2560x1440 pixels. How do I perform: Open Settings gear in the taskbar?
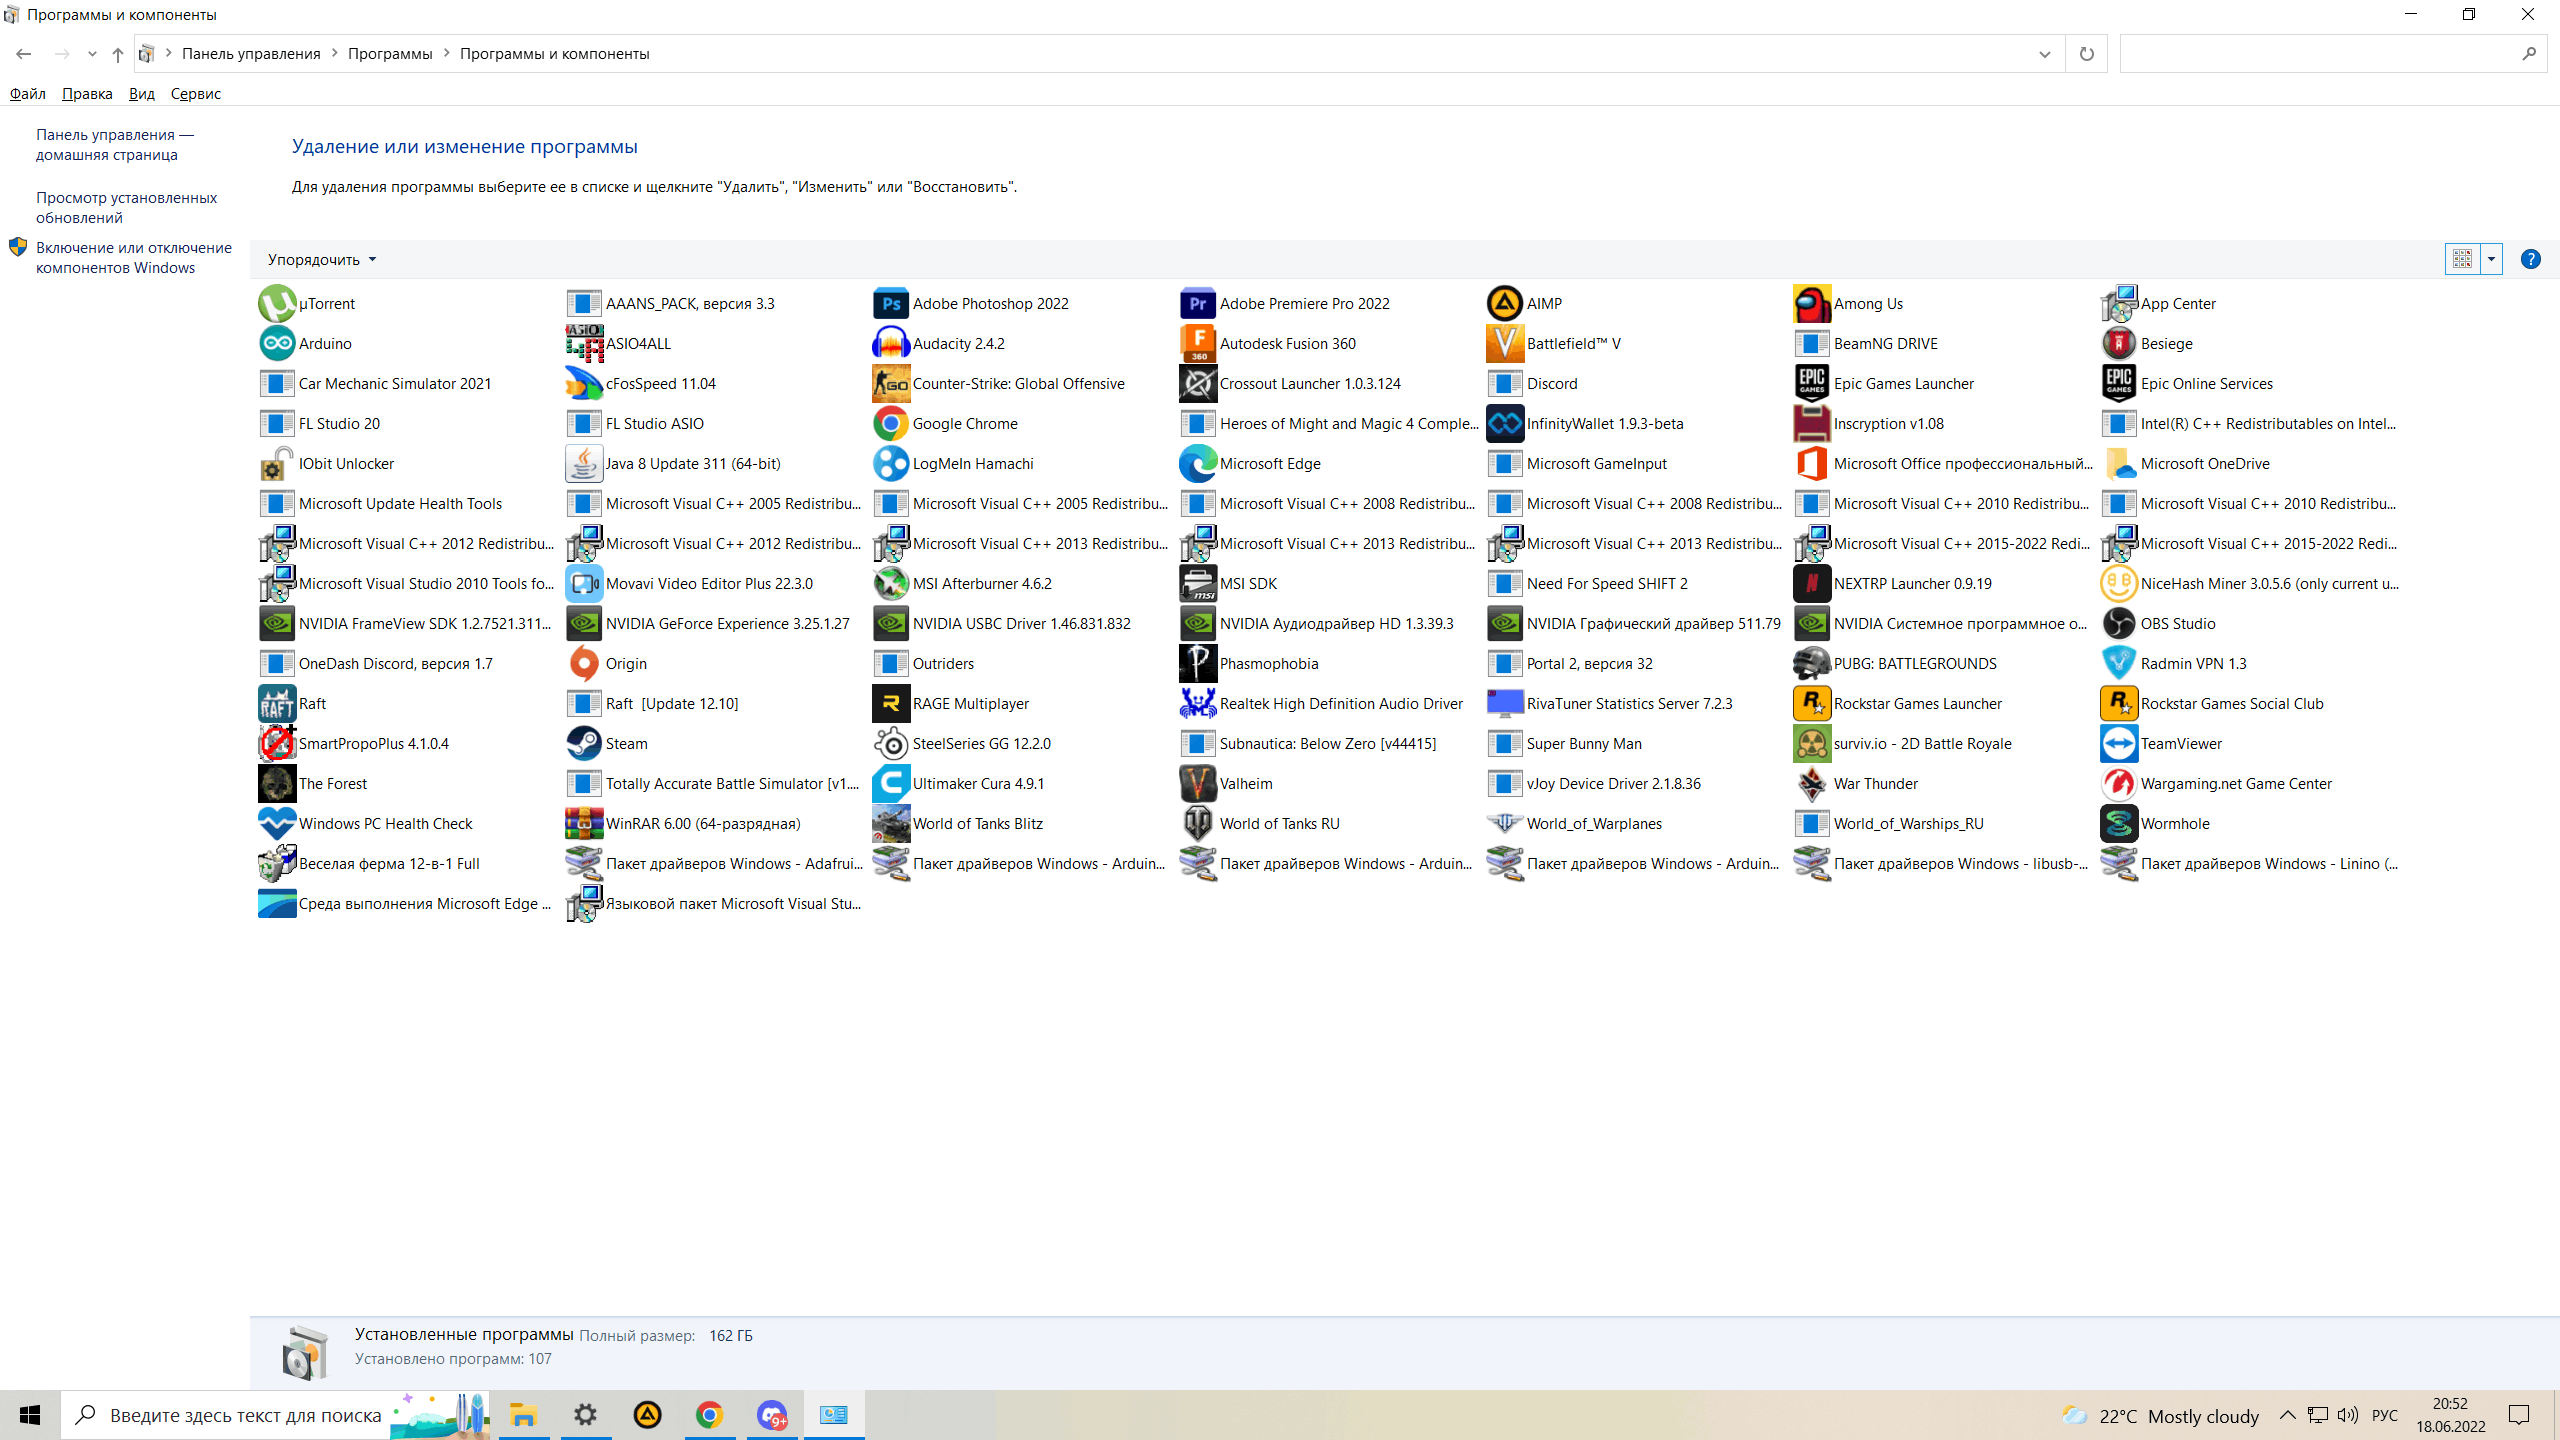[585, 1415]
